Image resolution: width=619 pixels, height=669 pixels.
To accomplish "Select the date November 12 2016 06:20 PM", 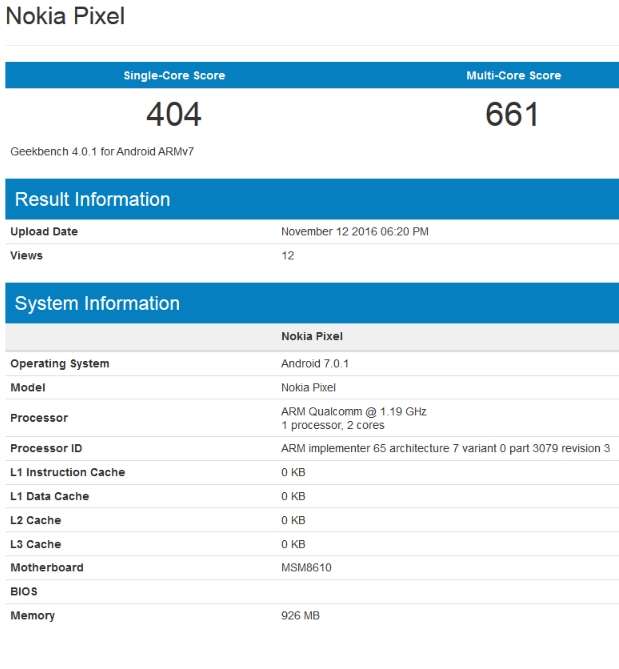I will pyautogui.click(x=355, y=232).
